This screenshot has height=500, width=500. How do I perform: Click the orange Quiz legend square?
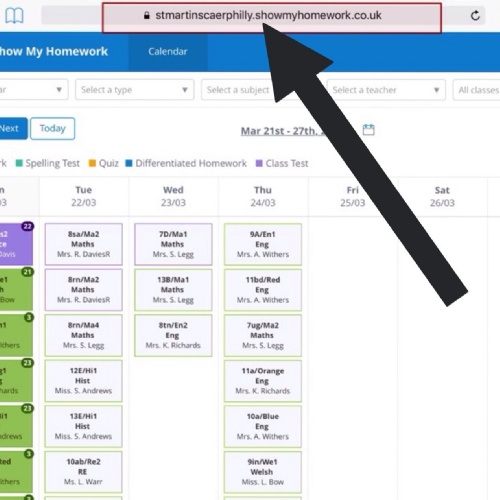click(92, 163)
